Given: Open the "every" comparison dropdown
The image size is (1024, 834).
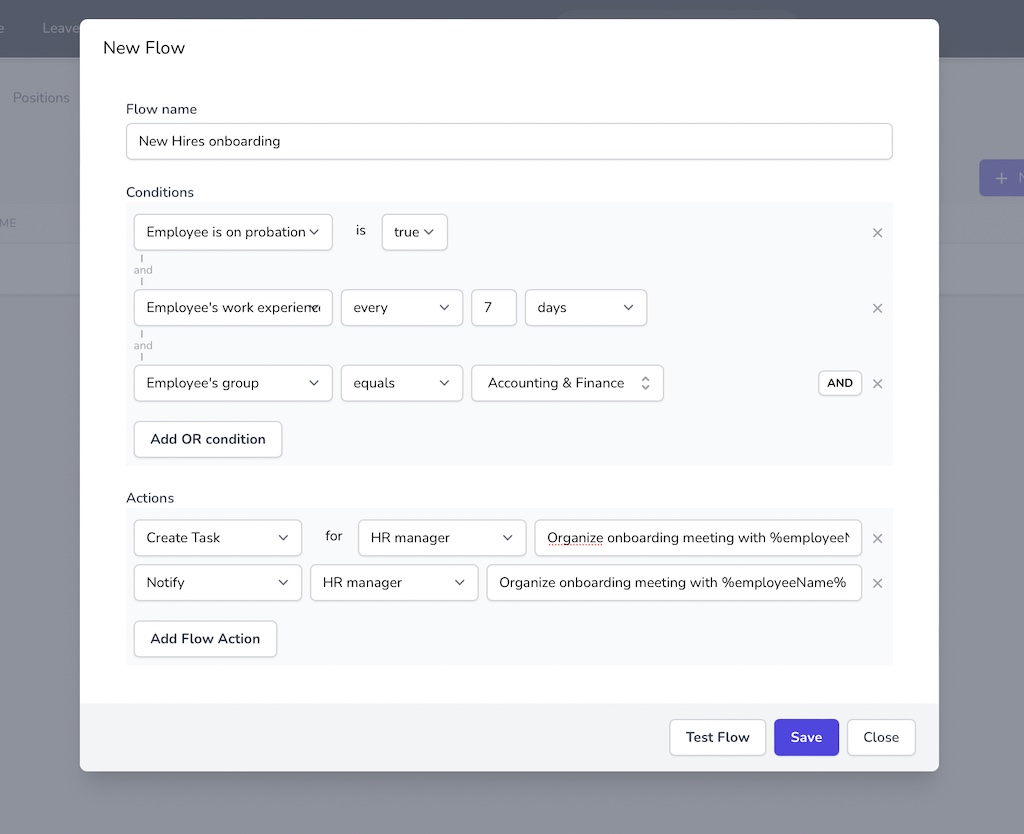Looking at the screenshot, I should [x=401, y=308].
